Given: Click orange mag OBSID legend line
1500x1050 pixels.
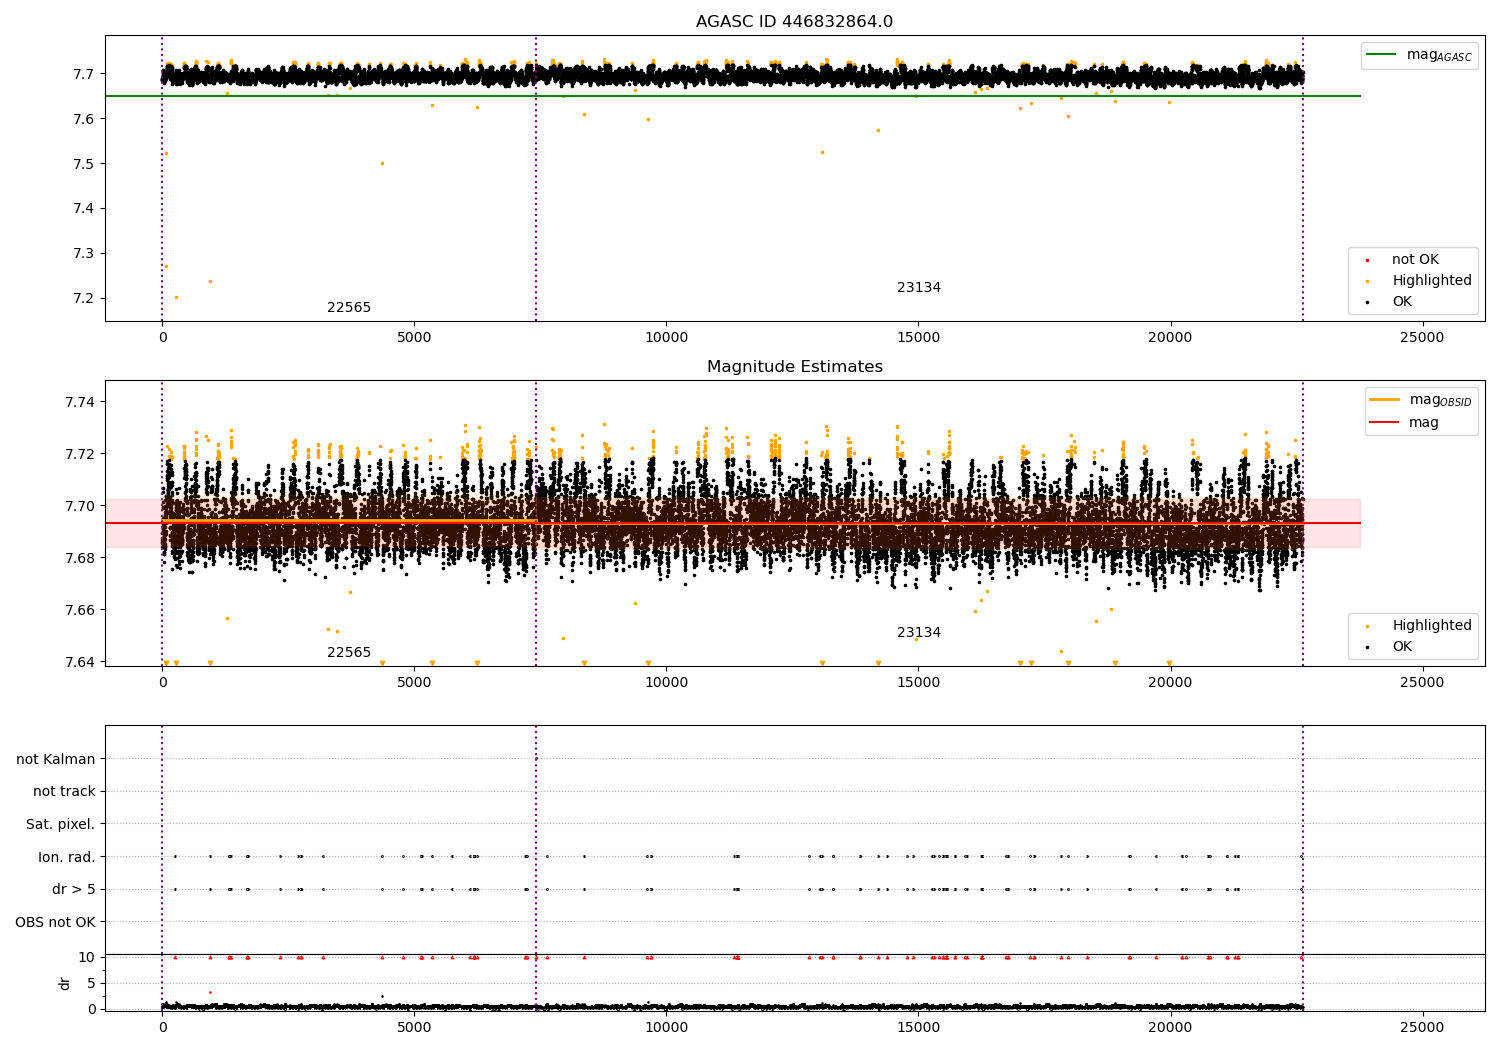Looking at the screenshot, I should pos(1385,399).
